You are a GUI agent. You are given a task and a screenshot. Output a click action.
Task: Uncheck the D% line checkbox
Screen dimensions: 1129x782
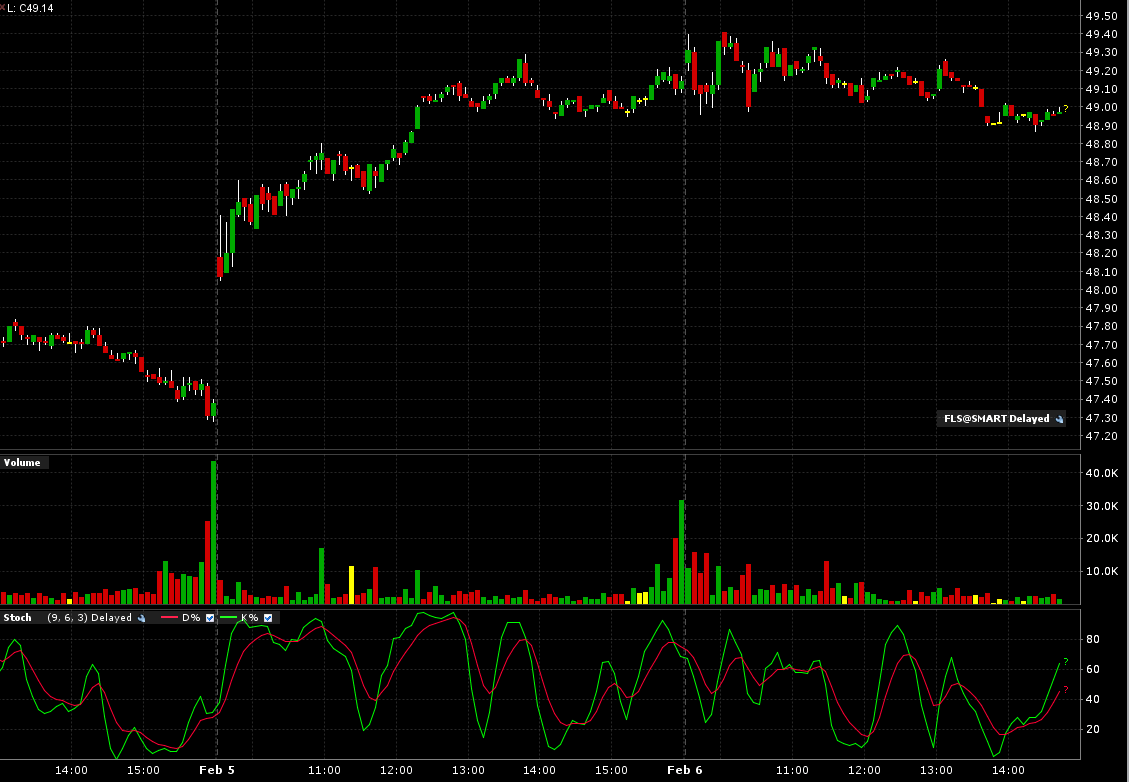pos(210,618)
